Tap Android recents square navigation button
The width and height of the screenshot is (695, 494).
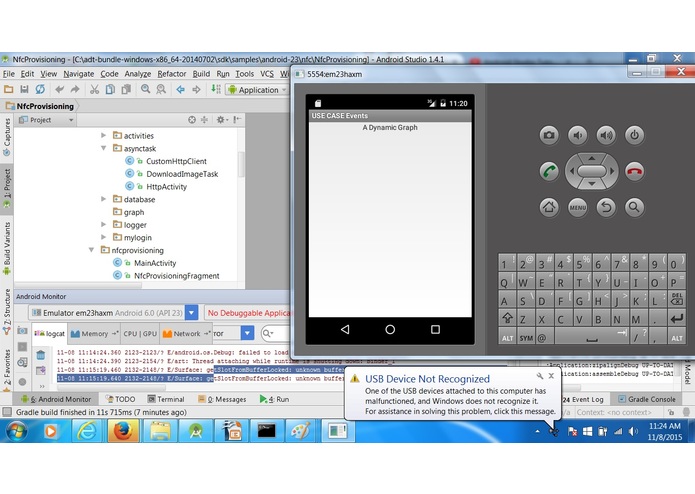tap(435, 329)
